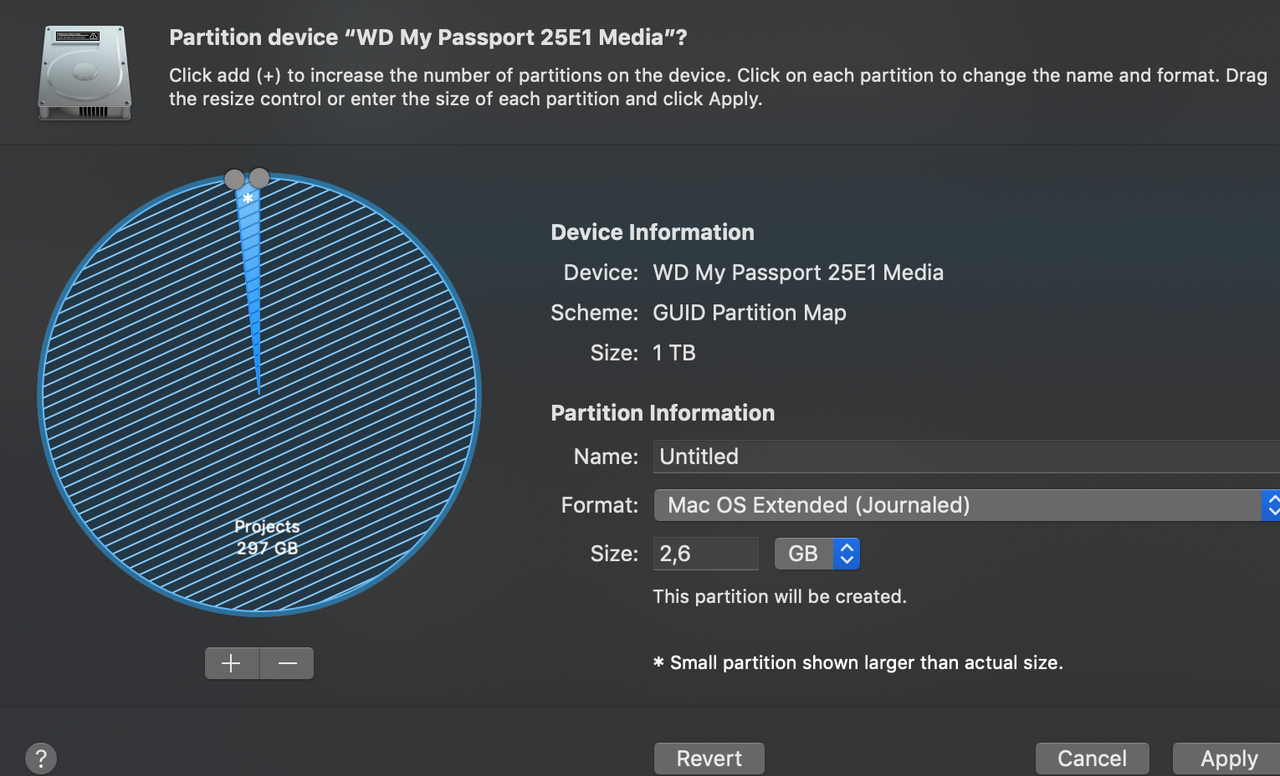
Task: Open help with the question mark button
Action: (41, 758)
